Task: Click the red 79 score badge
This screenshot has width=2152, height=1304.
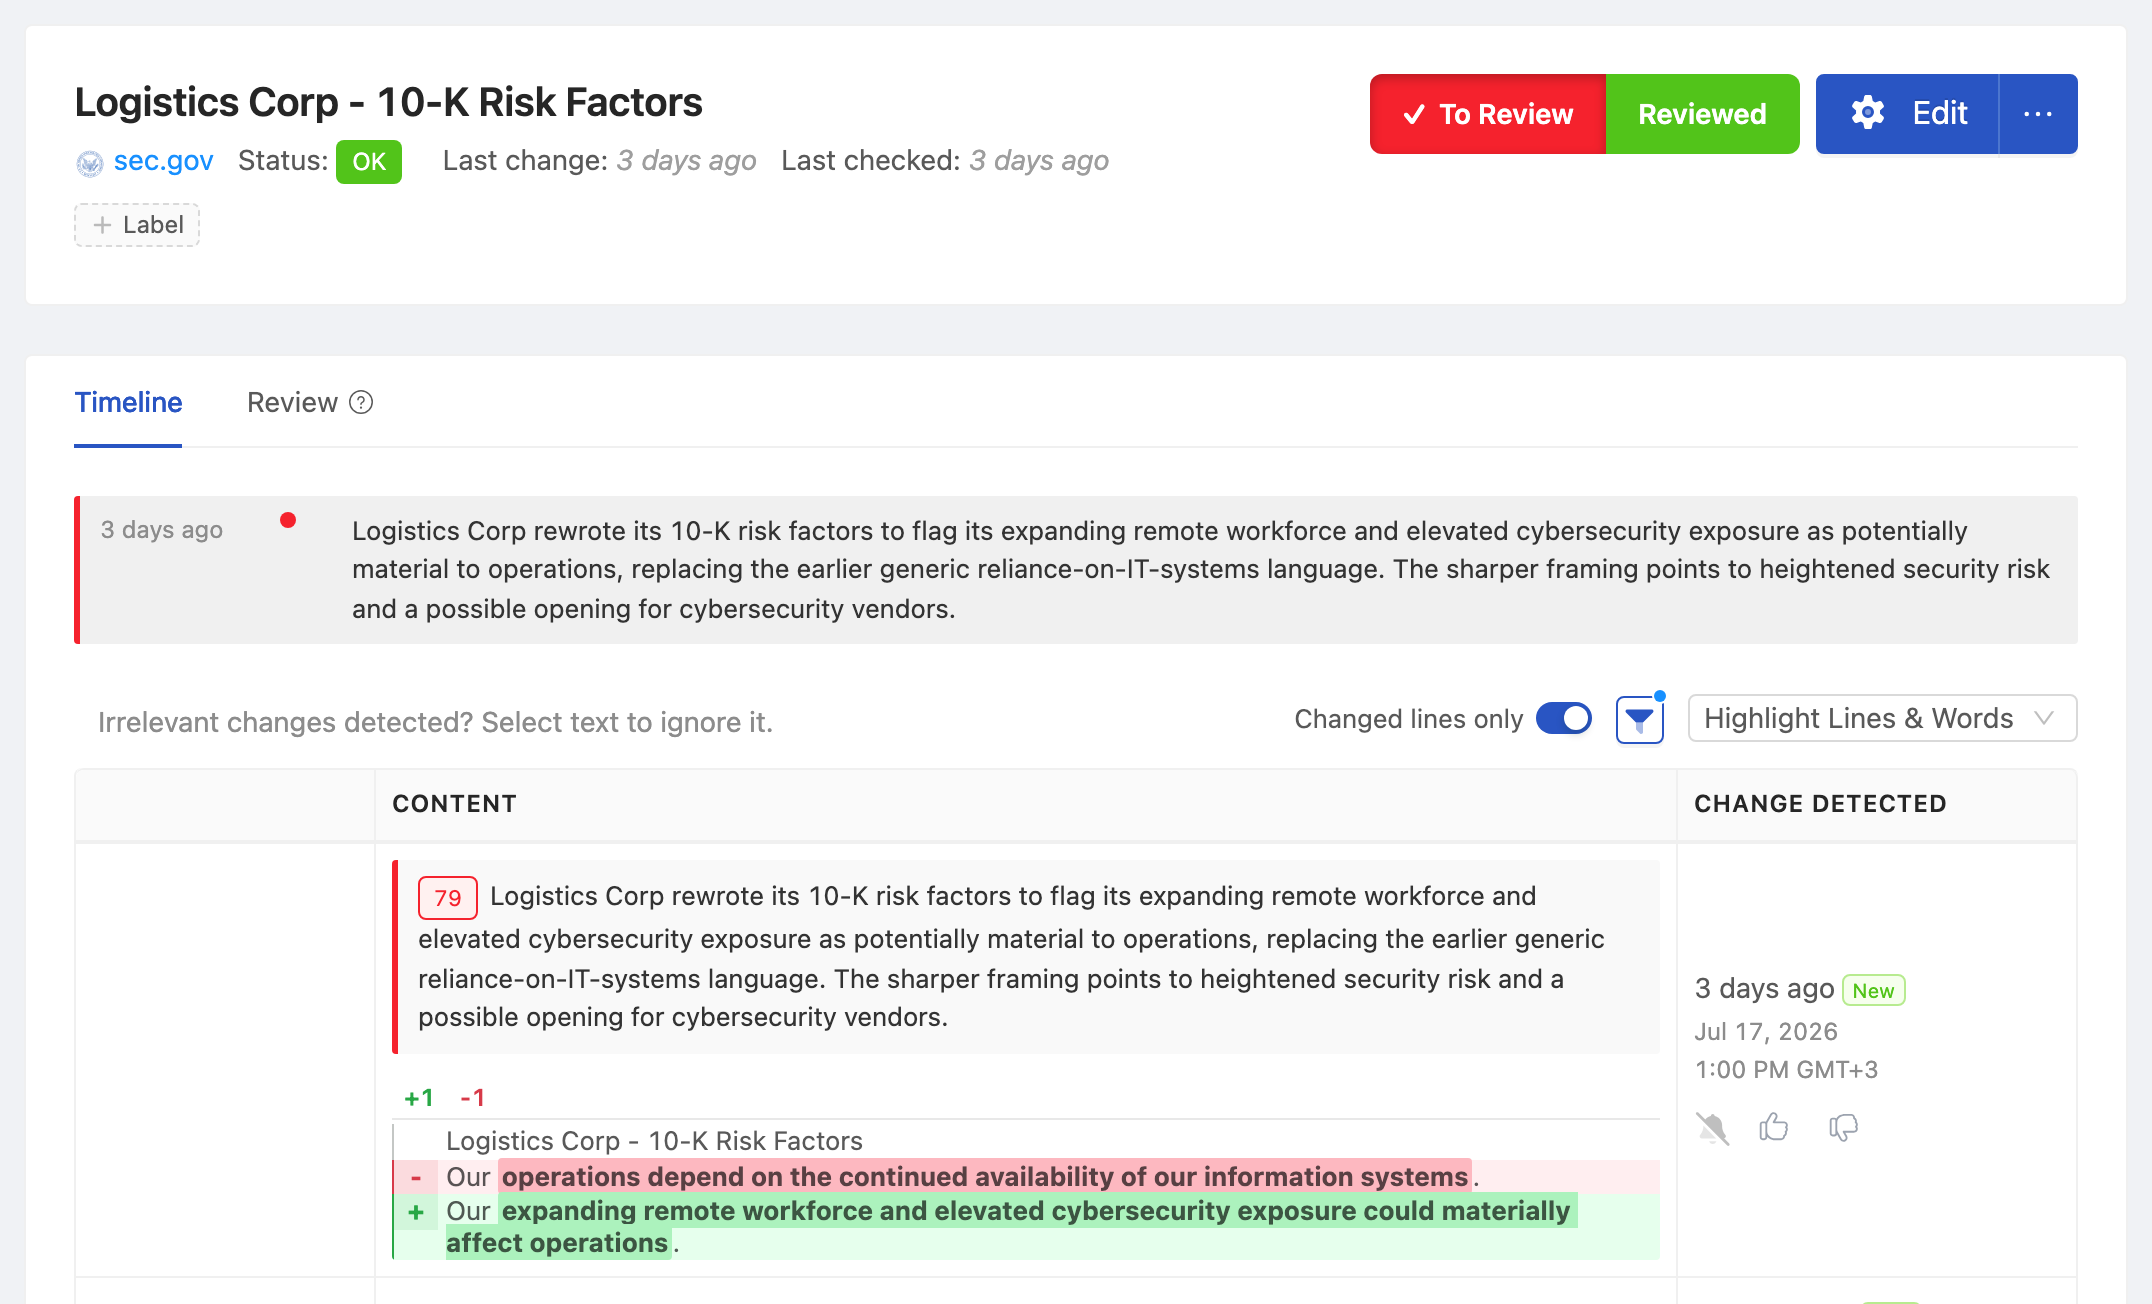Action: pos(447,898)
